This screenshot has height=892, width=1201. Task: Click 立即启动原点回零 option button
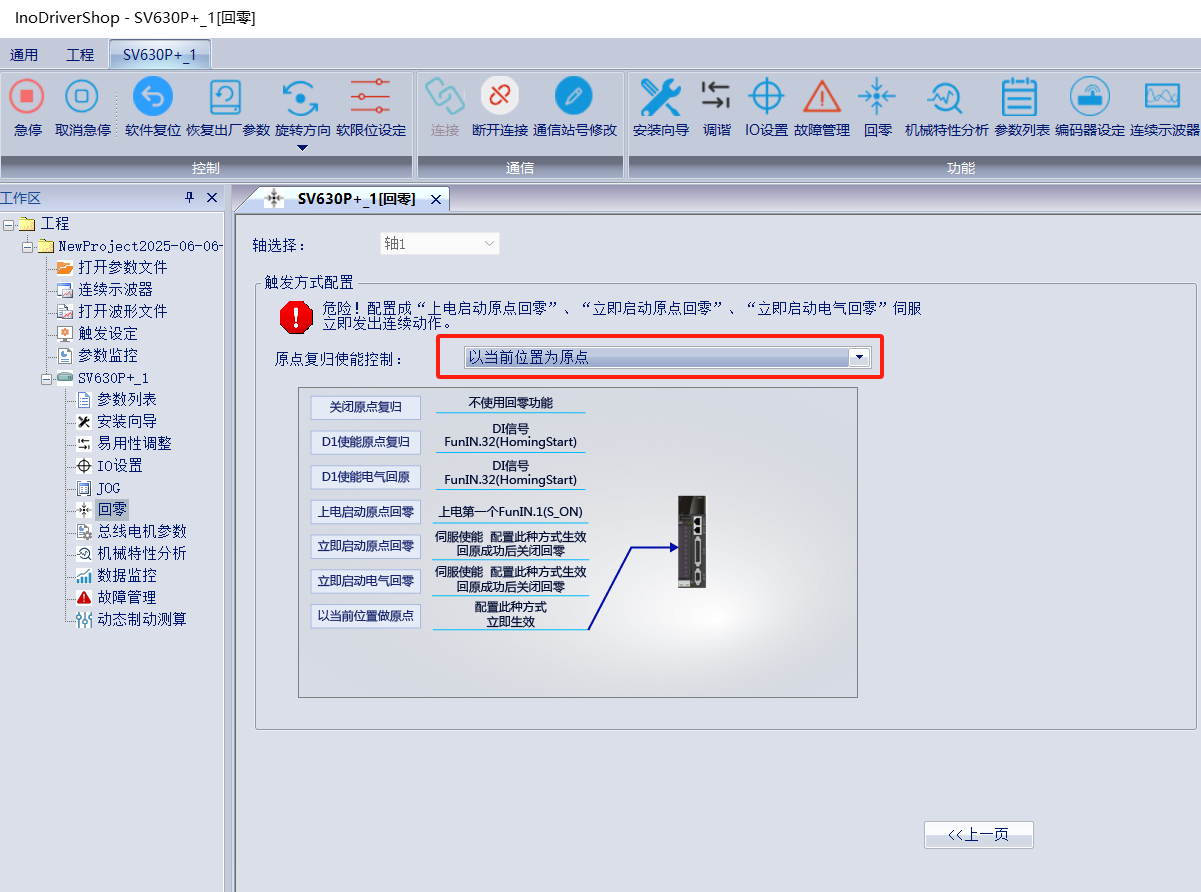[365, 546]
